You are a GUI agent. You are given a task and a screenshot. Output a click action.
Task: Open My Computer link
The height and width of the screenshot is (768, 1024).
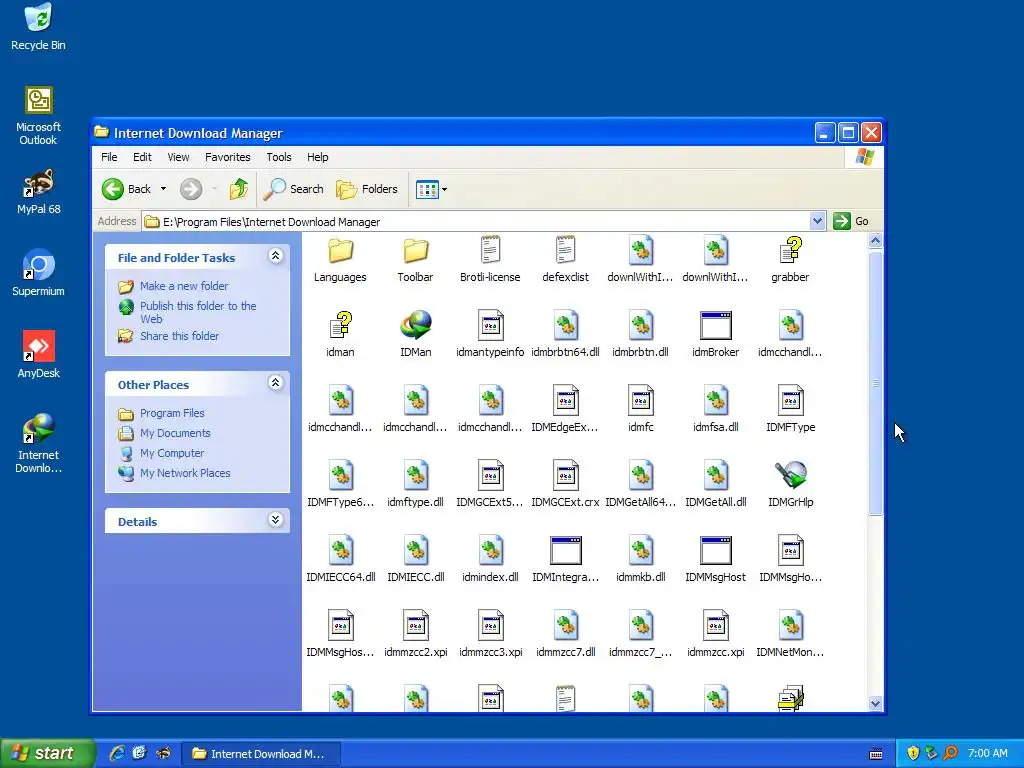[172, 453]
